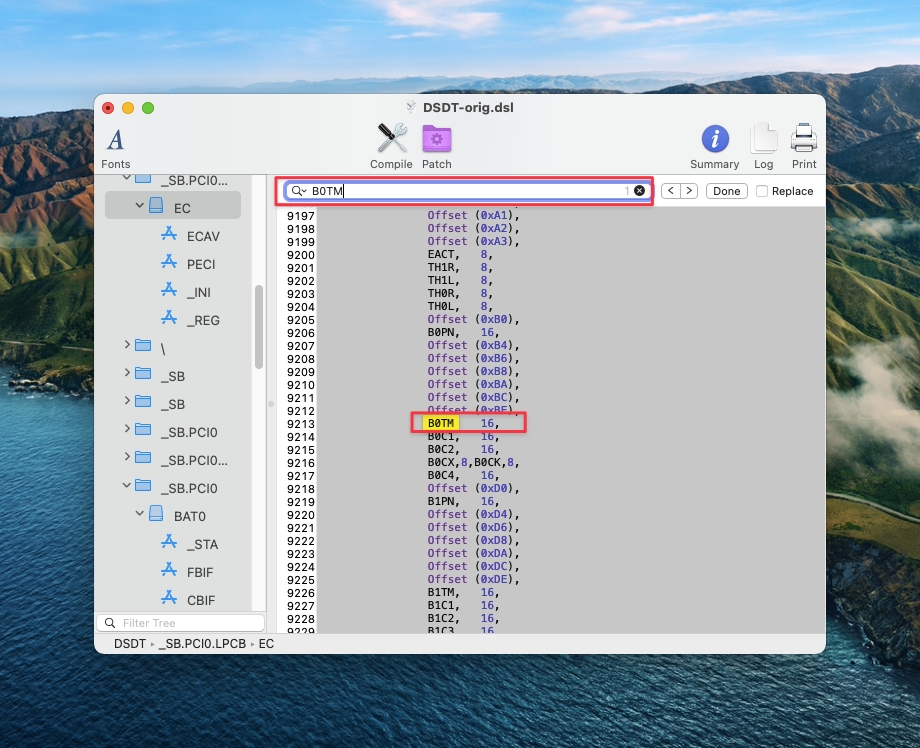Click the Print icon
920x748 pixels.
tap(804, 139)
